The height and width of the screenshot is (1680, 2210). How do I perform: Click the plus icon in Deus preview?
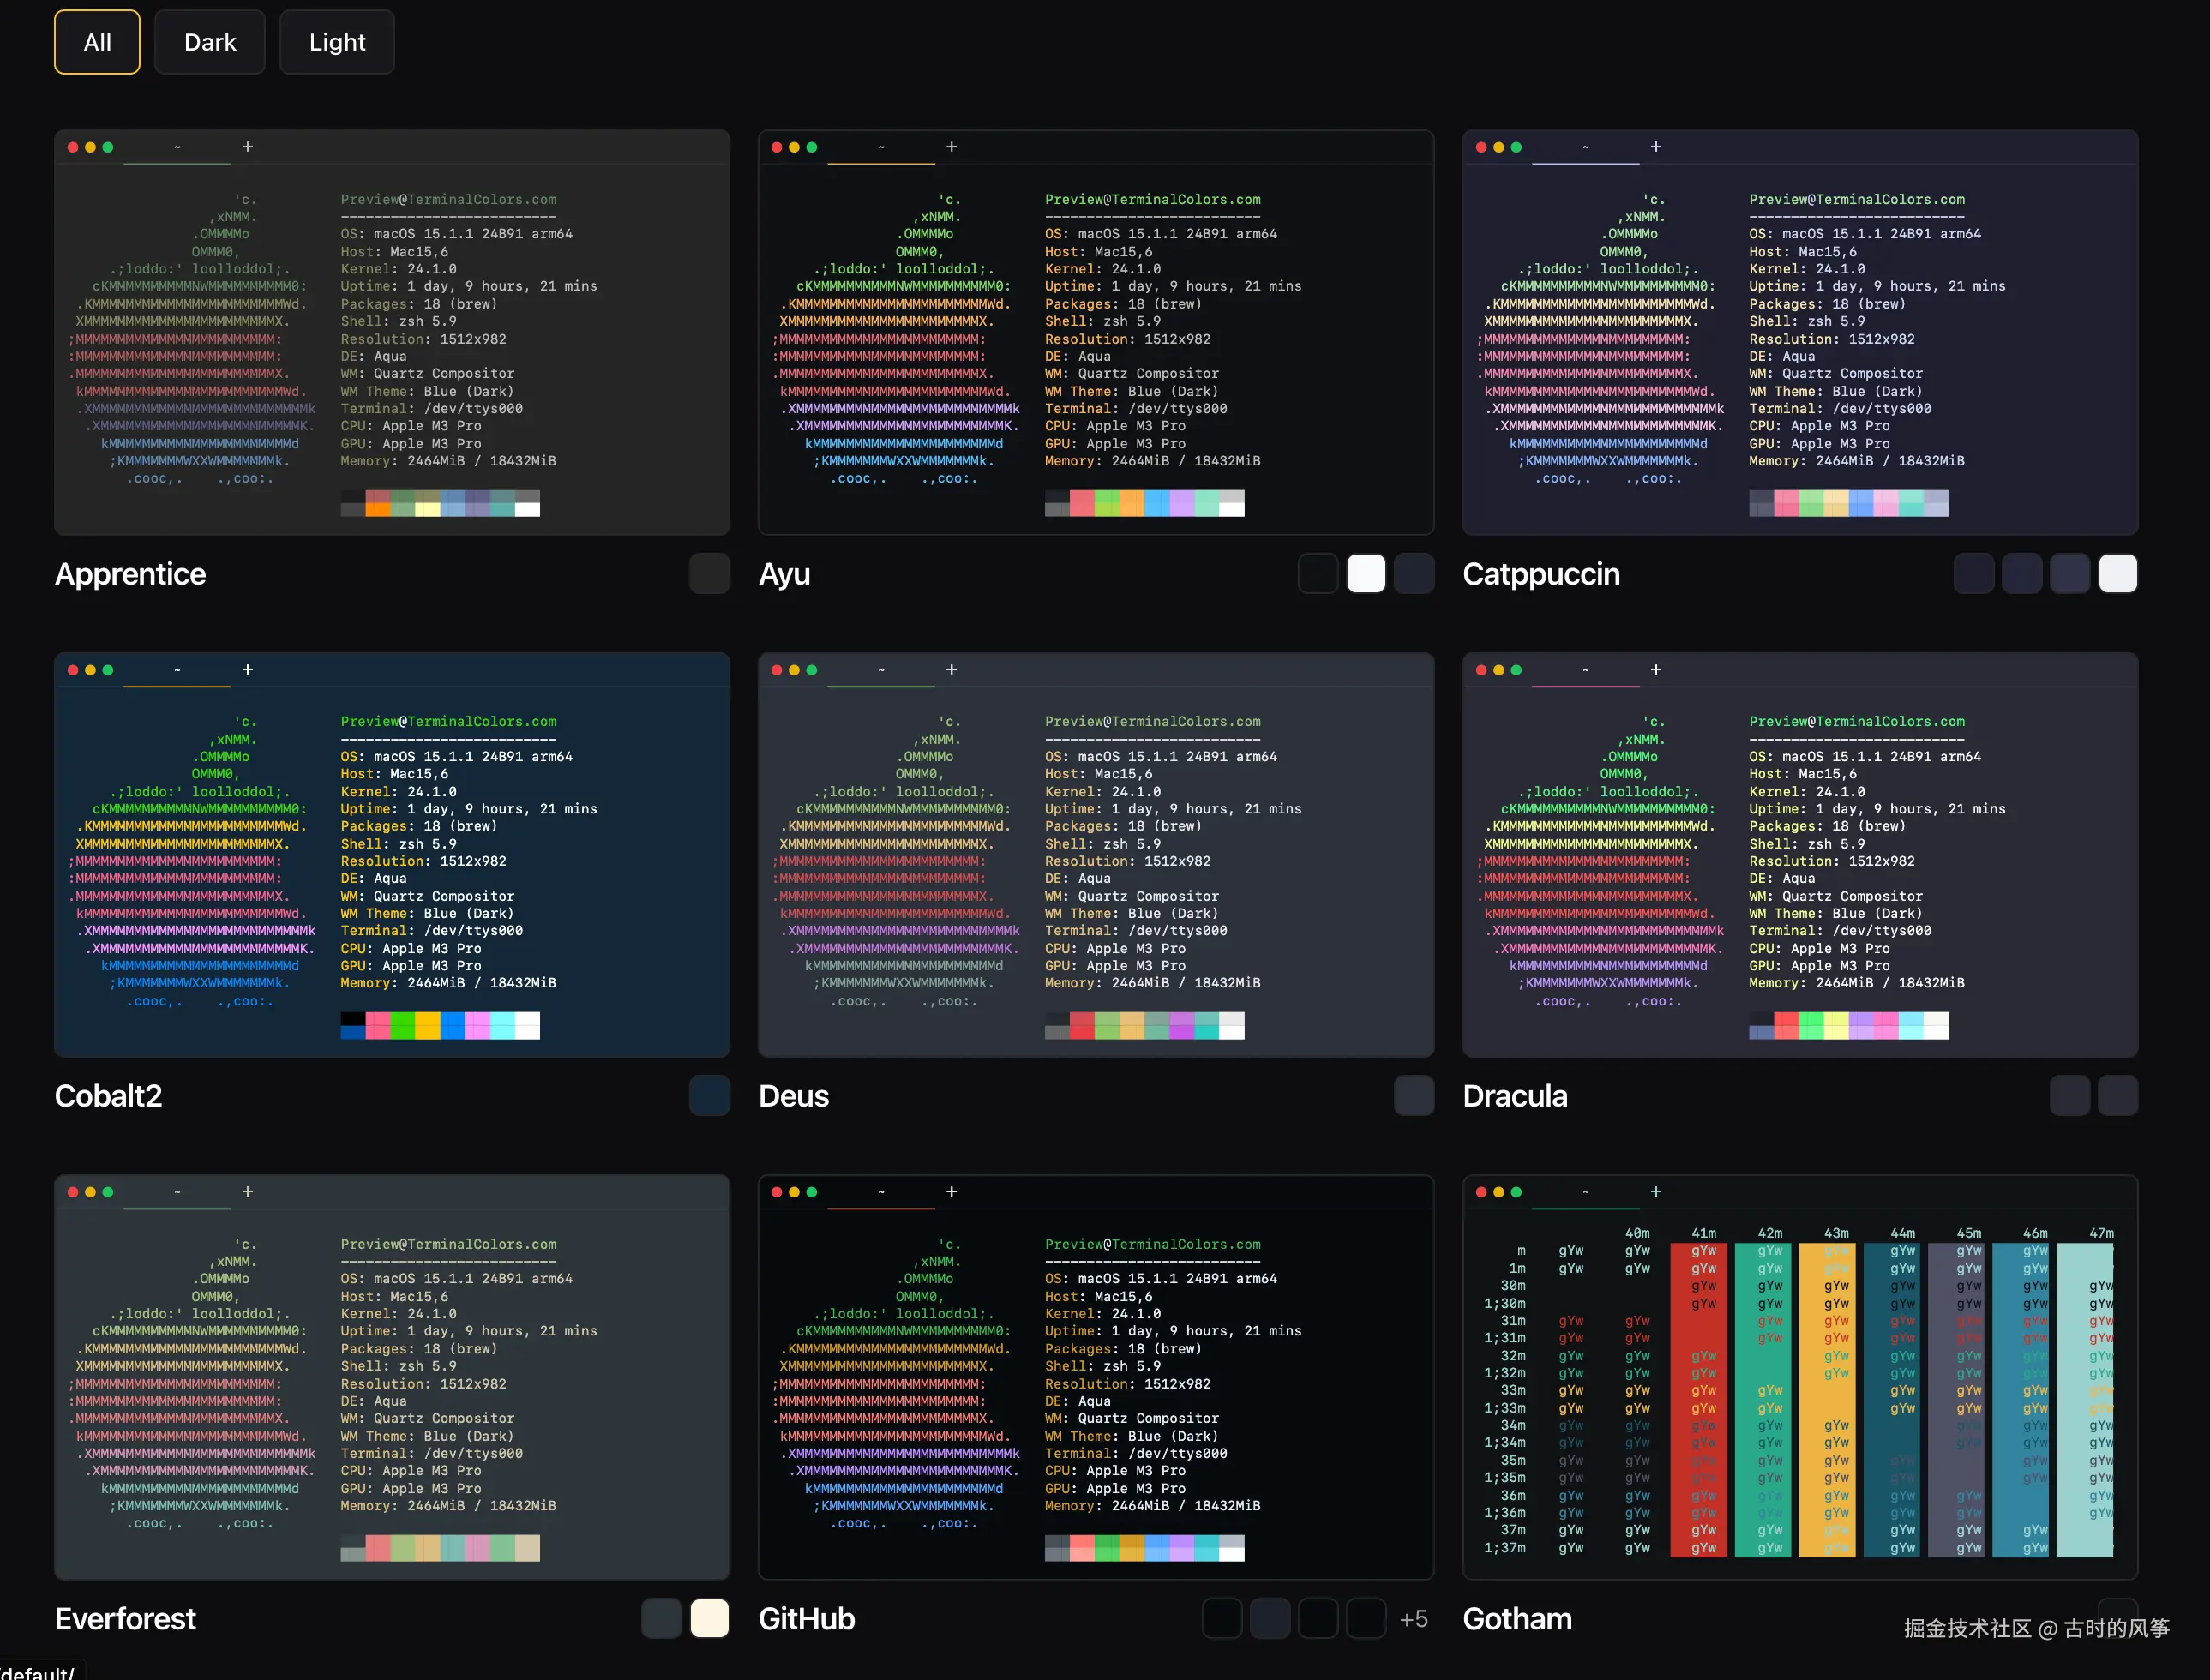pyautogui.click(x=951, y=669)
